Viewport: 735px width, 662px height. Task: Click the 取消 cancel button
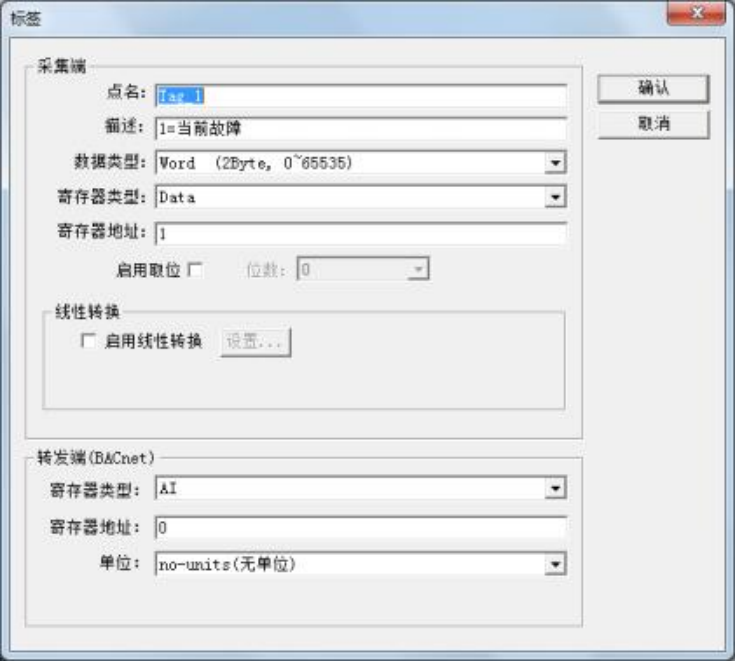pyautogui.click(x=653, y=124)
